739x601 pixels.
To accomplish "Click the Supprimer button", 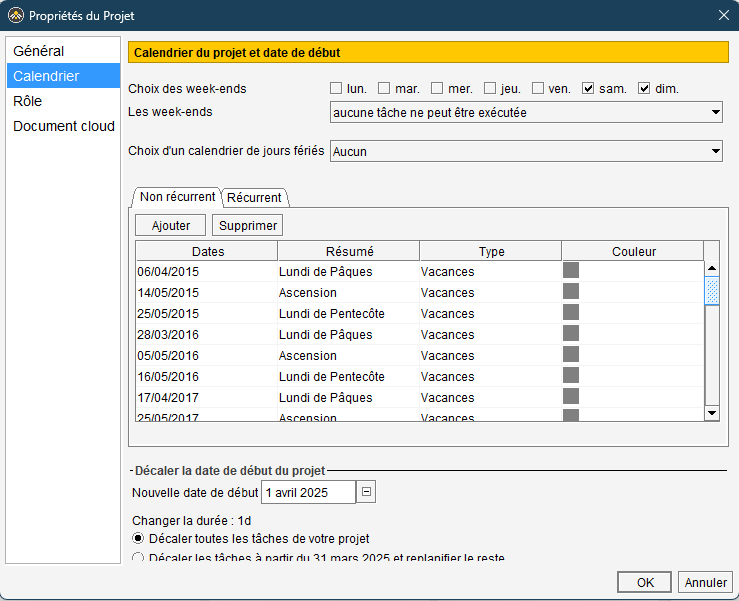I will click(x=247, y=225).
